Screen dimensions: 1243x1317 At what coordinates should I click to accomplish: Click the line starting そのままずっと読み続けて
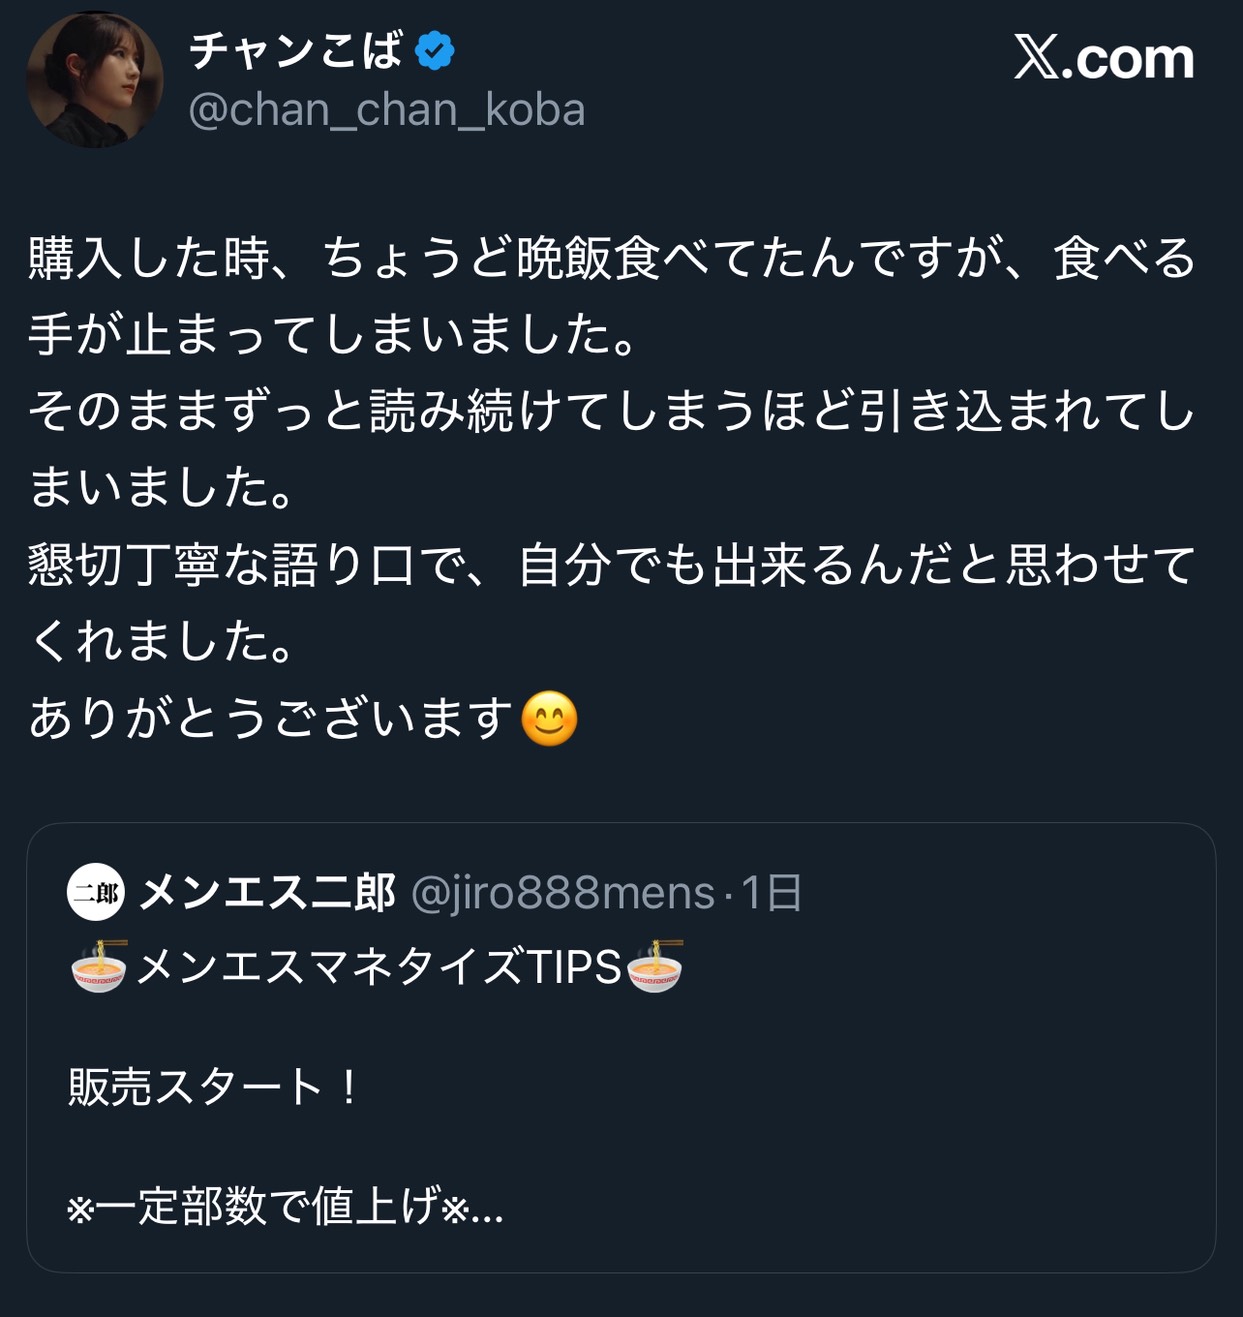[611, 411]
